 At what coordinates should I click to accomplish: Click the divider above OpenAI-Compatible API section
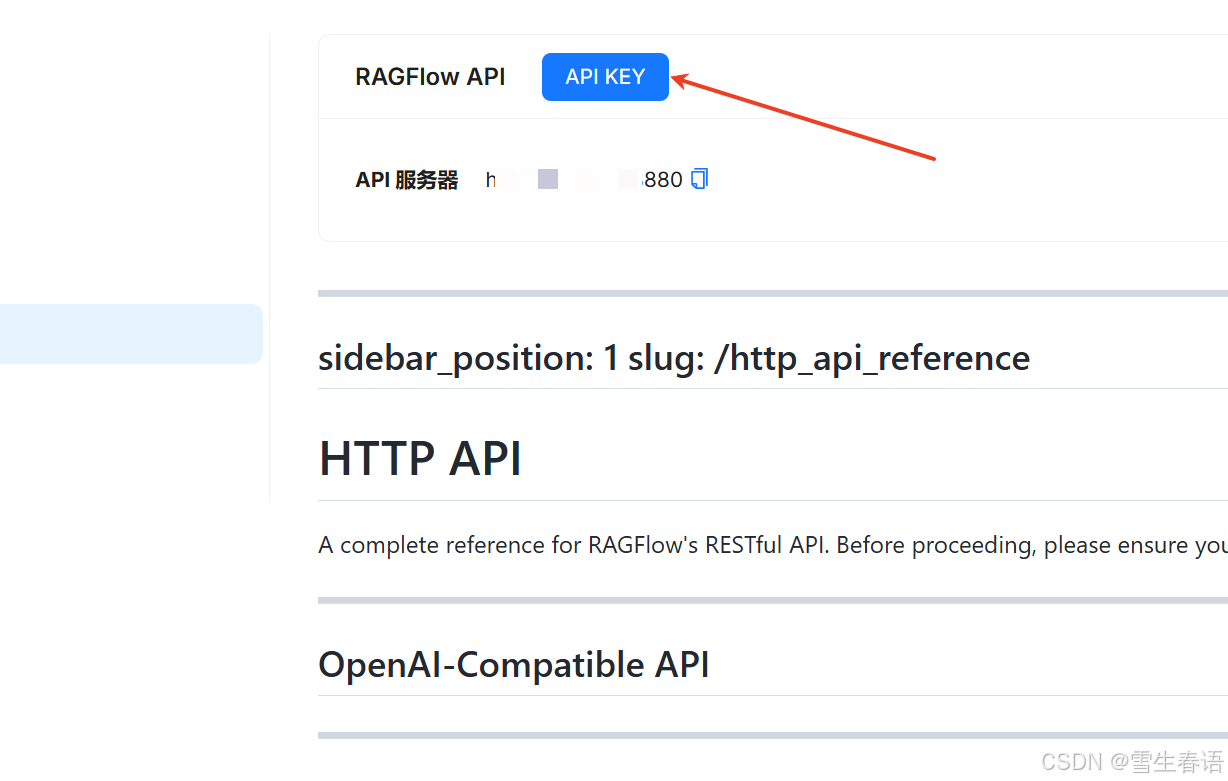point(700,601)
